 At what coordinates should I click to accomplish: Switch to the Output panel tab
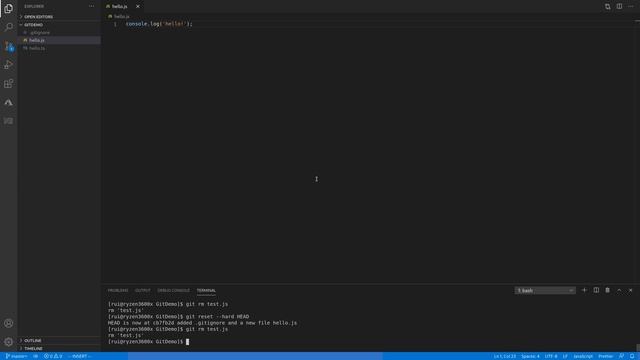pyautogui.click(x=142, y=290)
